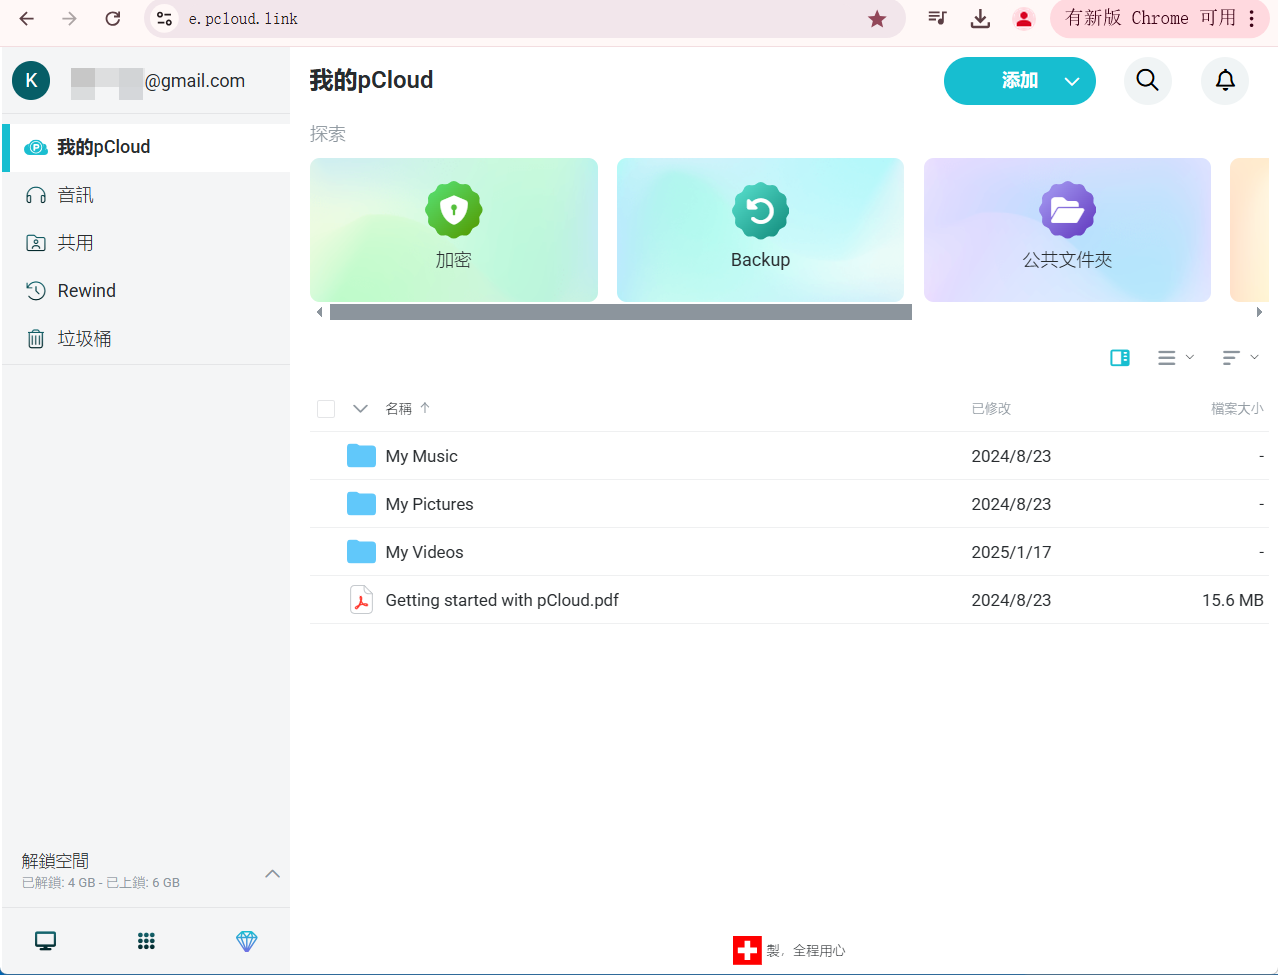Open the 加密 (Crypto) card
Screen dimensions: 1278x975
[x=454, y=230]
